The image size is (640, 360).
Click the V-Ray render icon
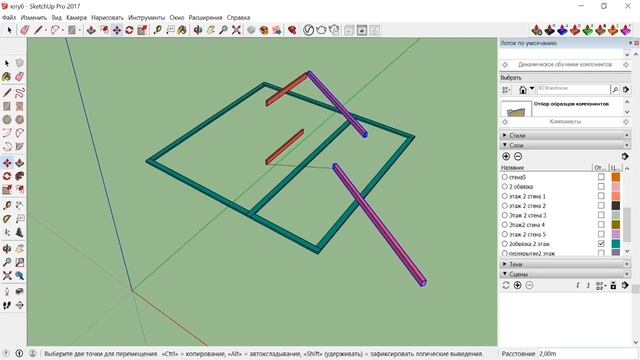[x=309, y=30]
